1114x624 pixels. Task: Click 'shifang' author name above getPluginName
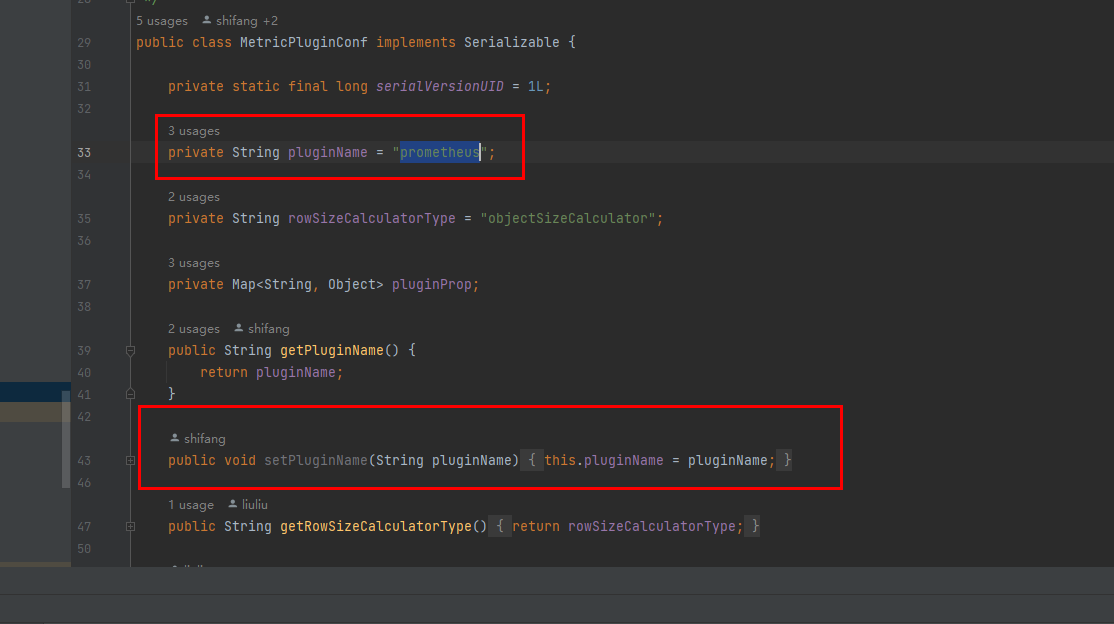point(269,329)
